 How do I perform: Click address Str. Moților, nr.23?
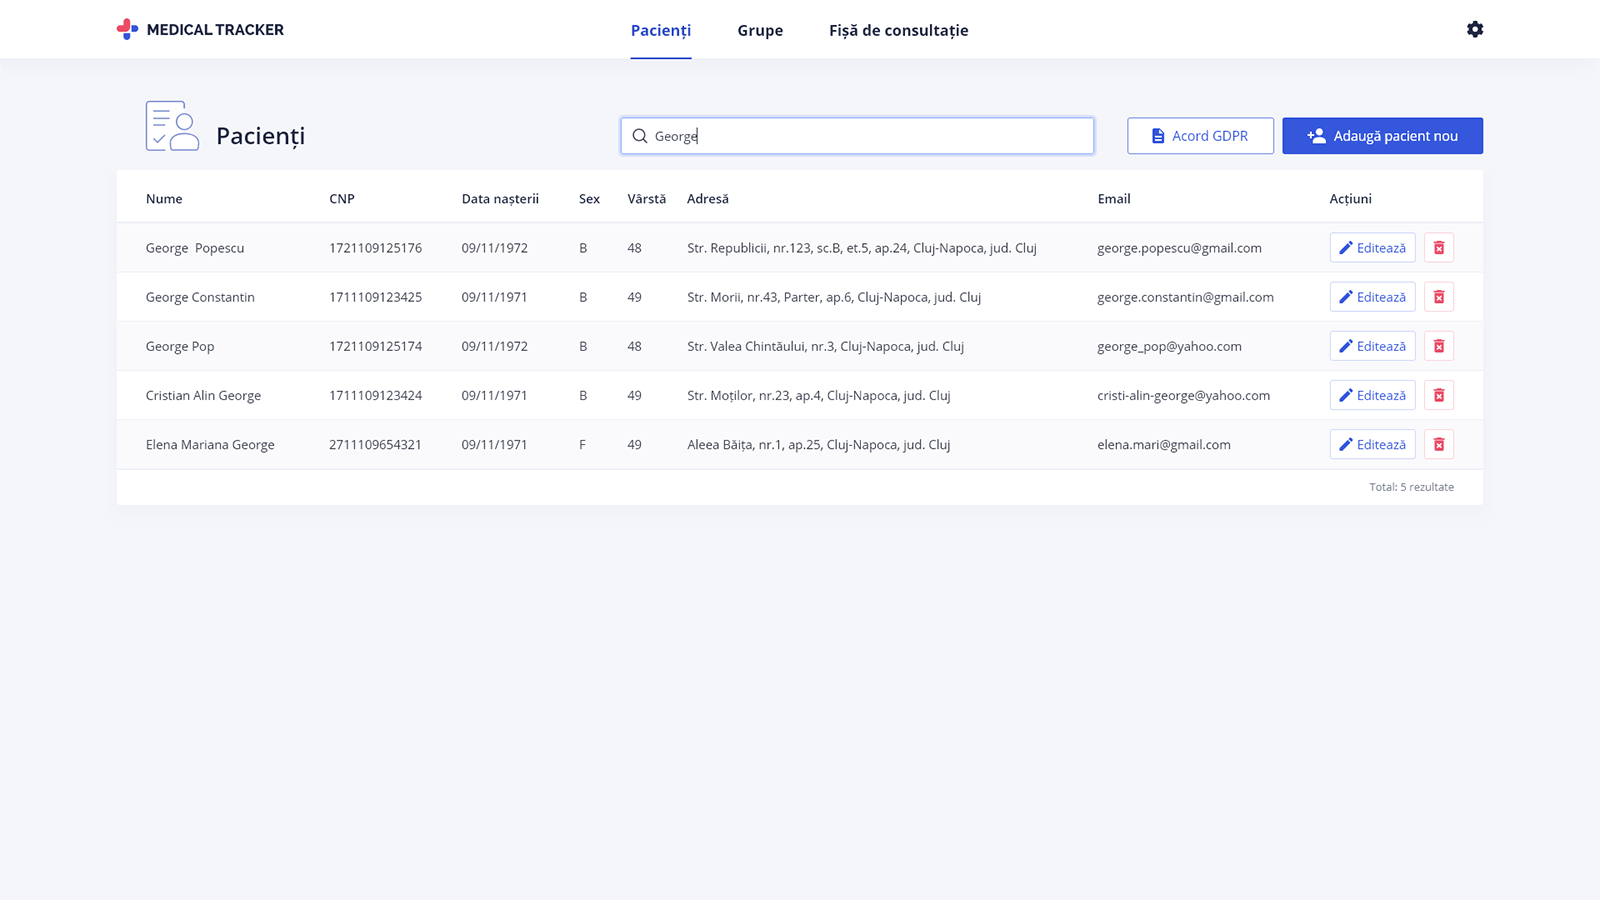(x=818, y=395)
